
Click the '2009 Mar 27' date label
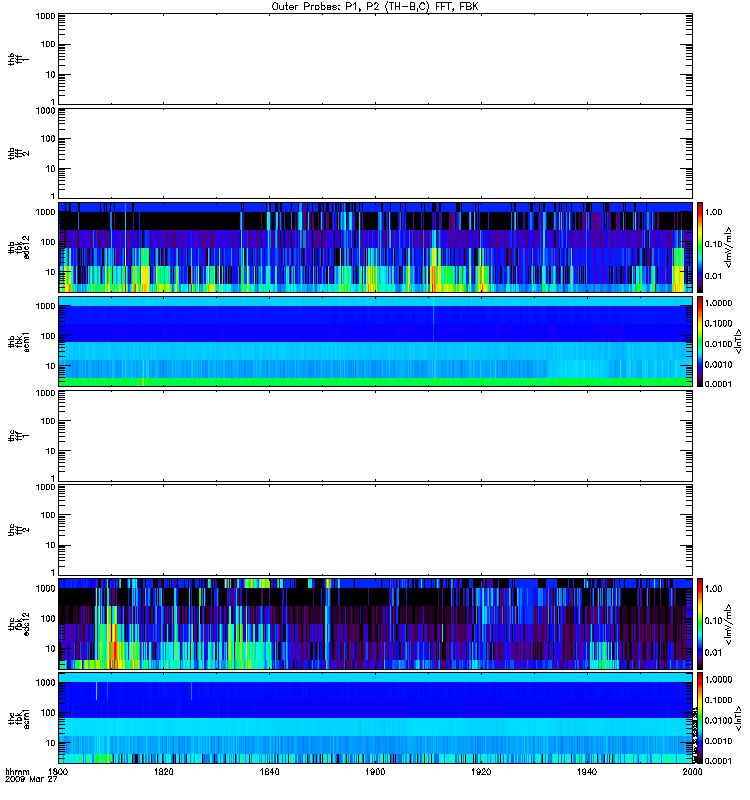(31, 779)
